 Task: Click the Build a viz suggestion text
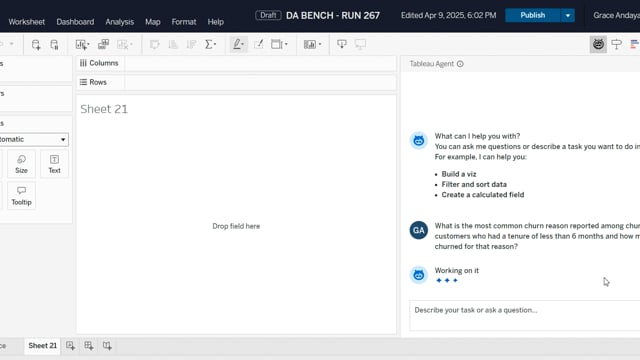pos(459,174)
